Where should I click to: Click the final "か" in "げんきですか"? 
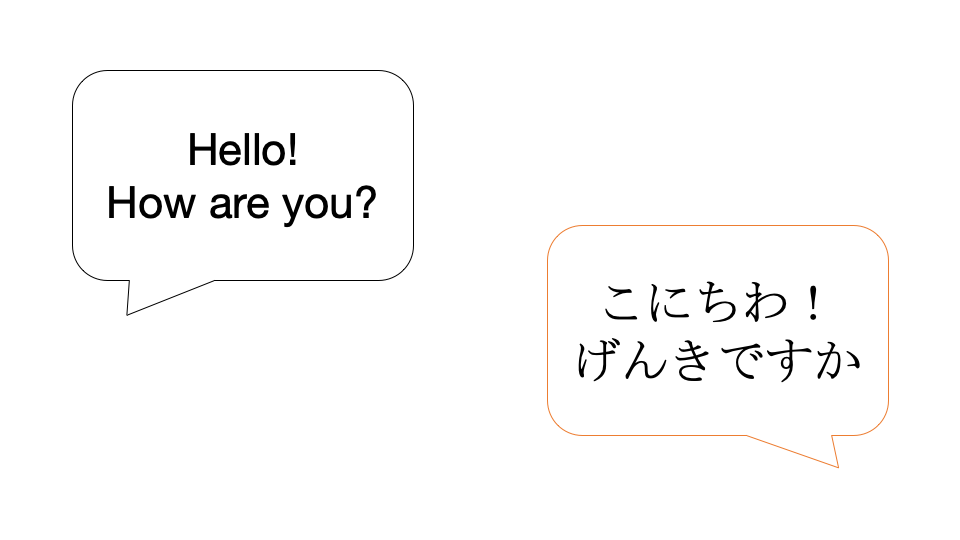(839, 362)
